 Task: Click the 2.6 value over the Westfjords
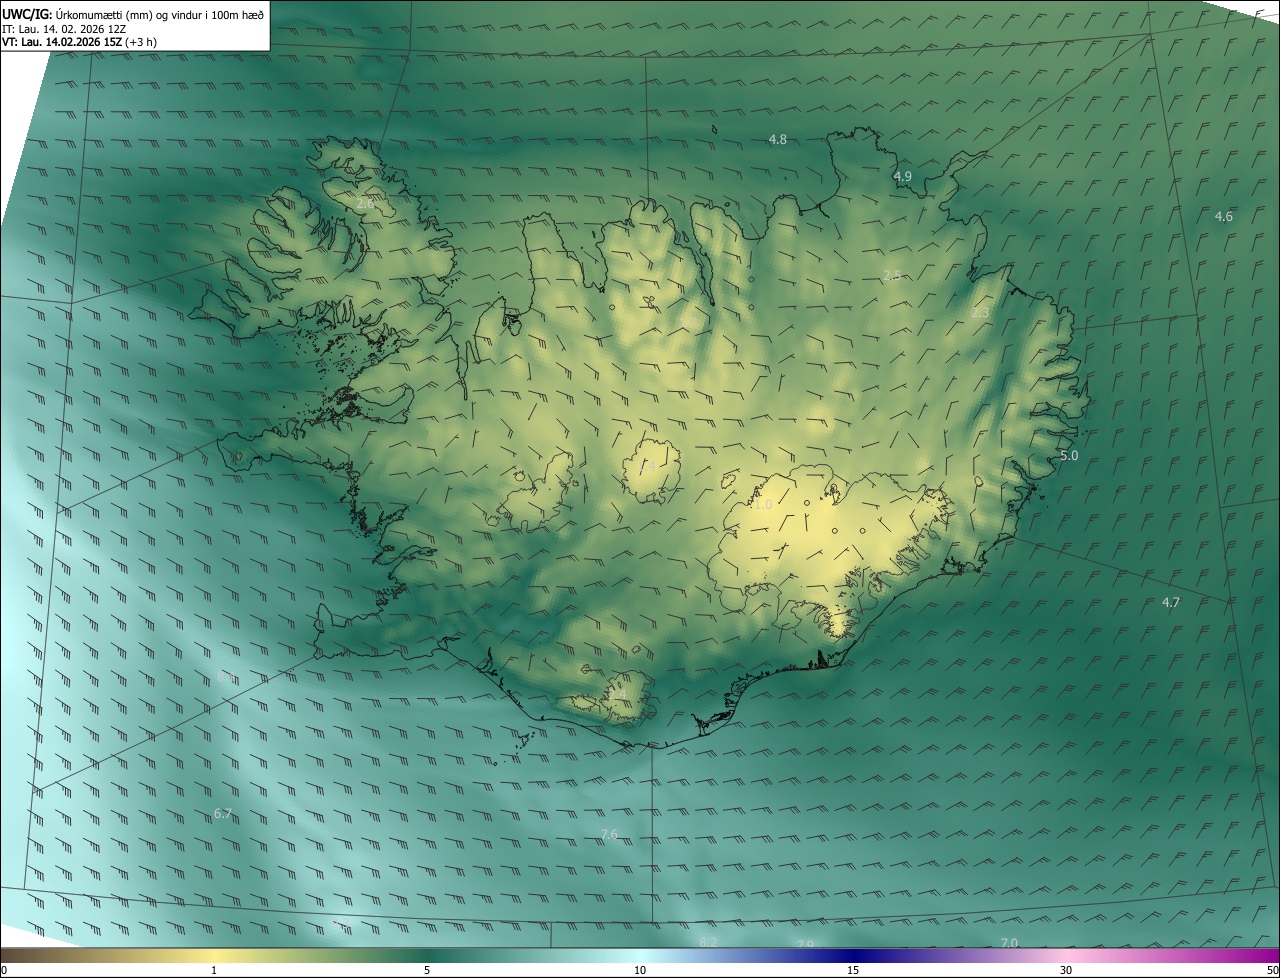point(365,204)
